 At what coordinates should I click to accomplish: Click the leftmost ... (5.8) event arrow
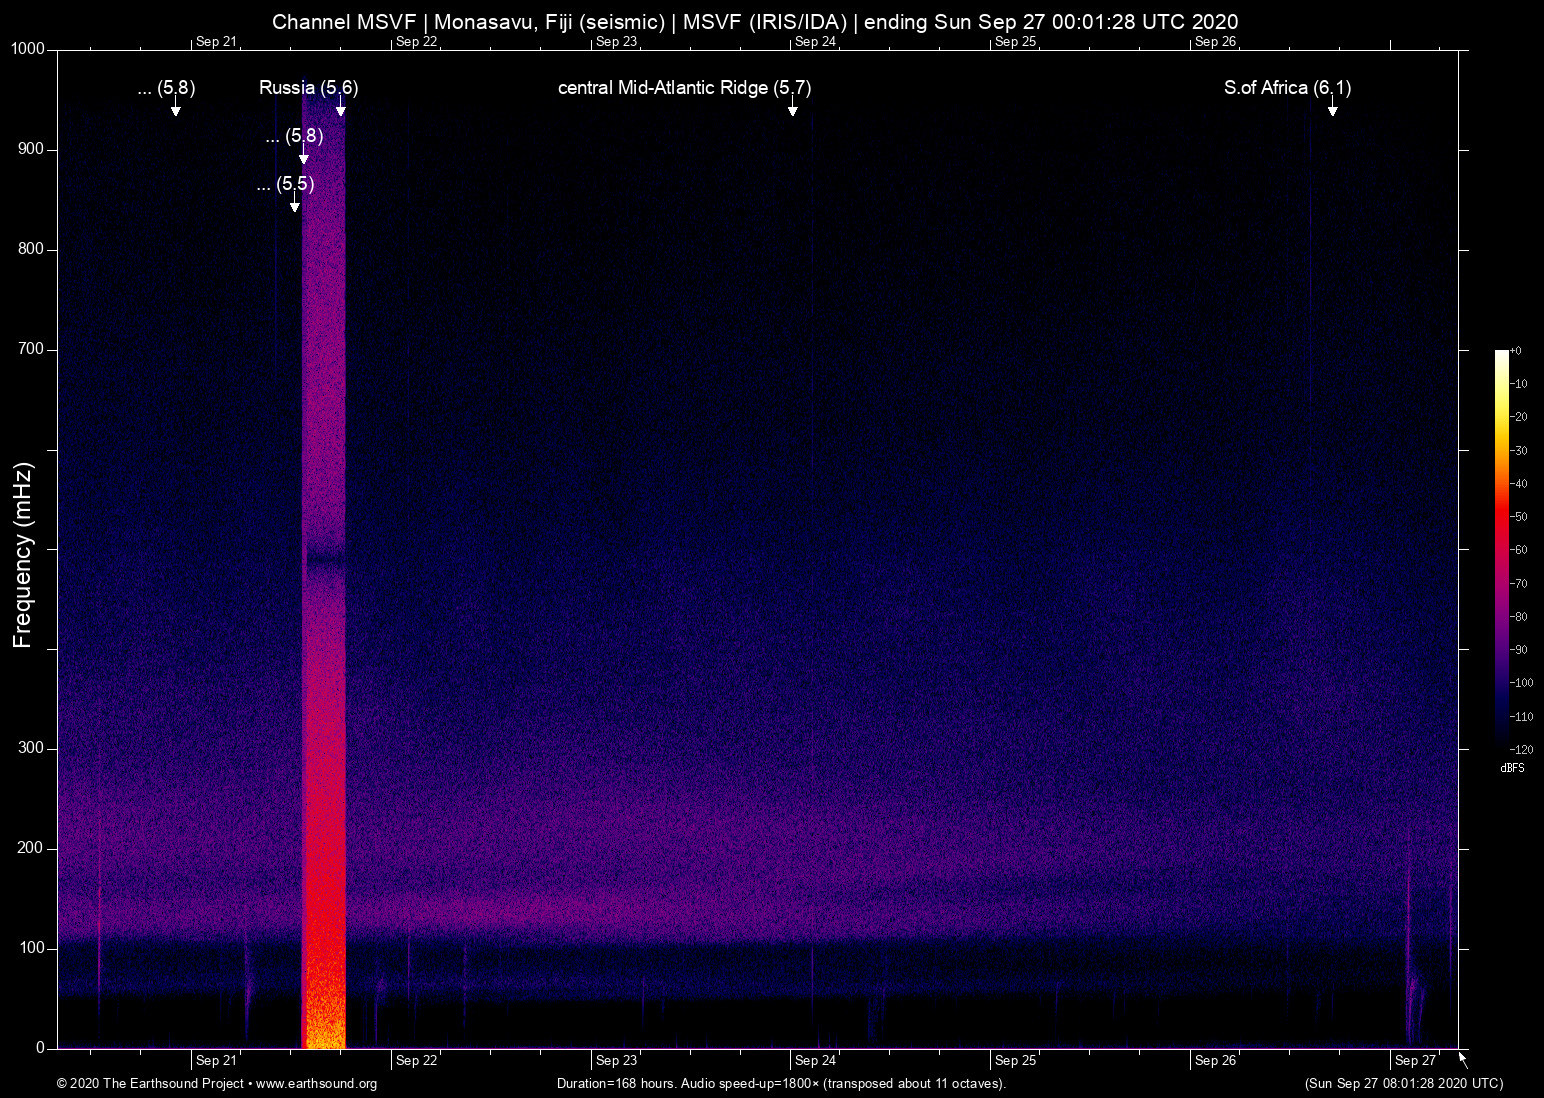(176, 109)
